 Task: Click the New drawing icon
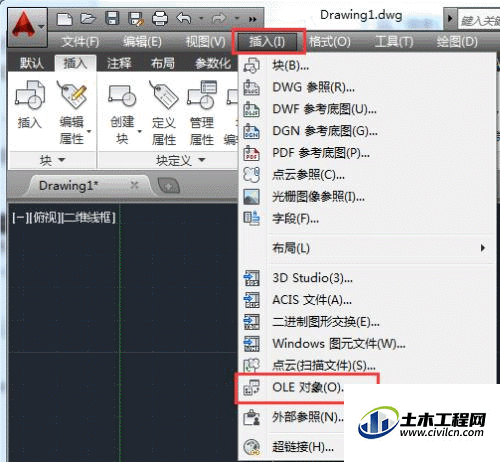coord(65,19)
